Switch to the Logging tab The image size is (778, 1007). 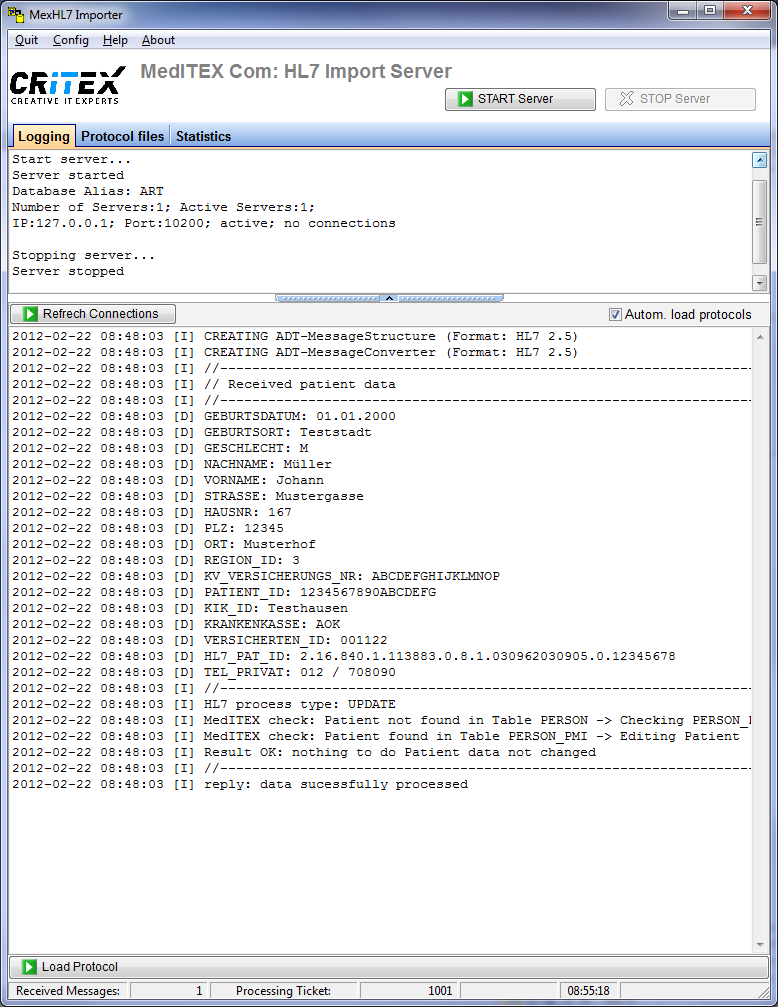[x=44, y=136]
